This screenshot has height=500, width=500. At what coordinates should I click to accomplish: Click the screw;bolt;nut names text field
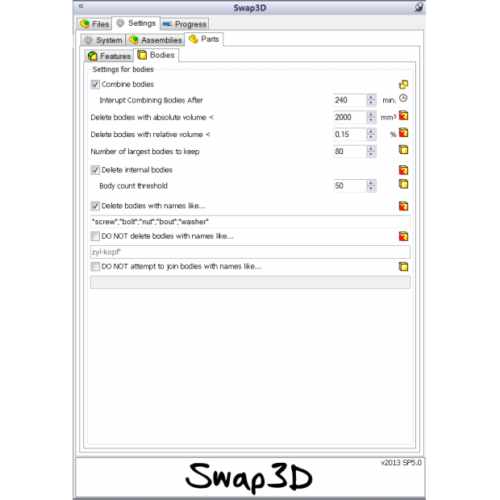coord(250,222)
